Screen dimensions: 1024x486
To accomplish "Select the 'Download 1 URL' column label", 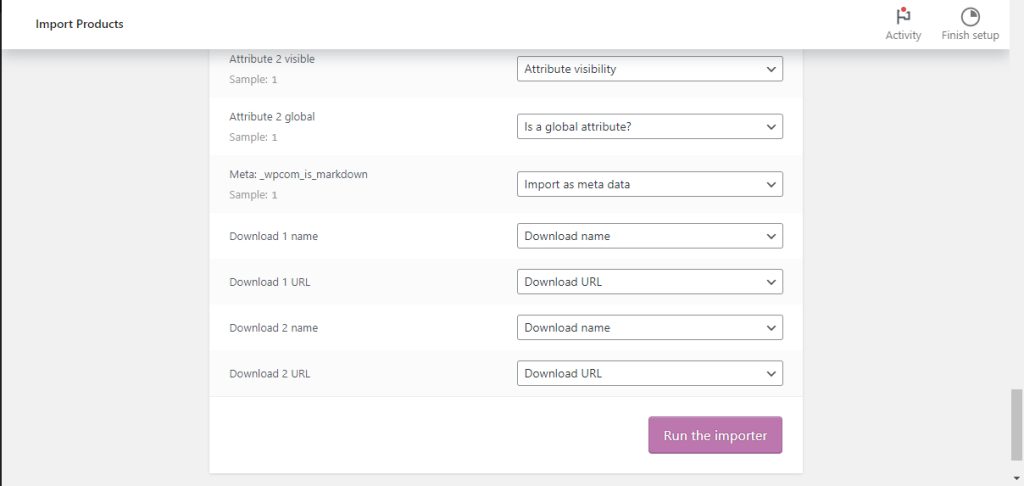I will 270,282.
